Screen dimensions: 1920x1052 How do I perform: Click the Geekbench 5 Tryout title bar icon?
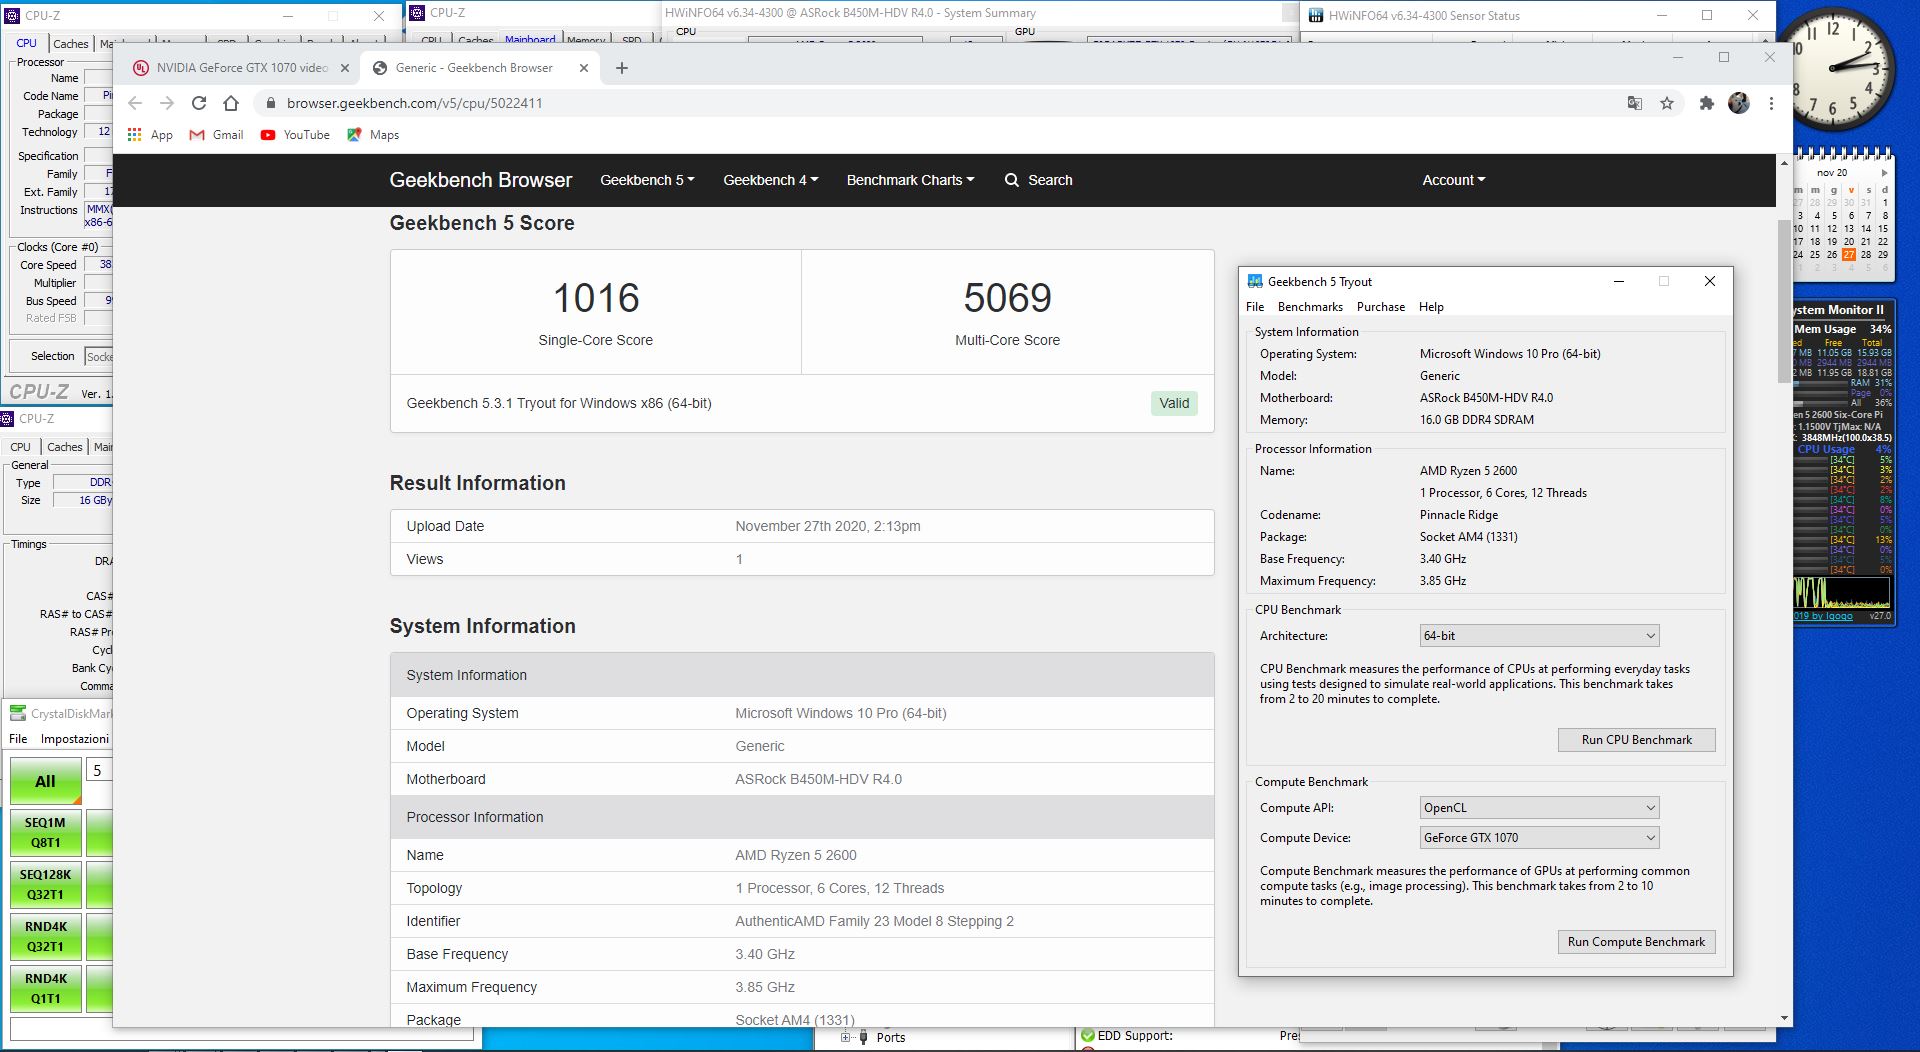click(x=1255, y=281)
